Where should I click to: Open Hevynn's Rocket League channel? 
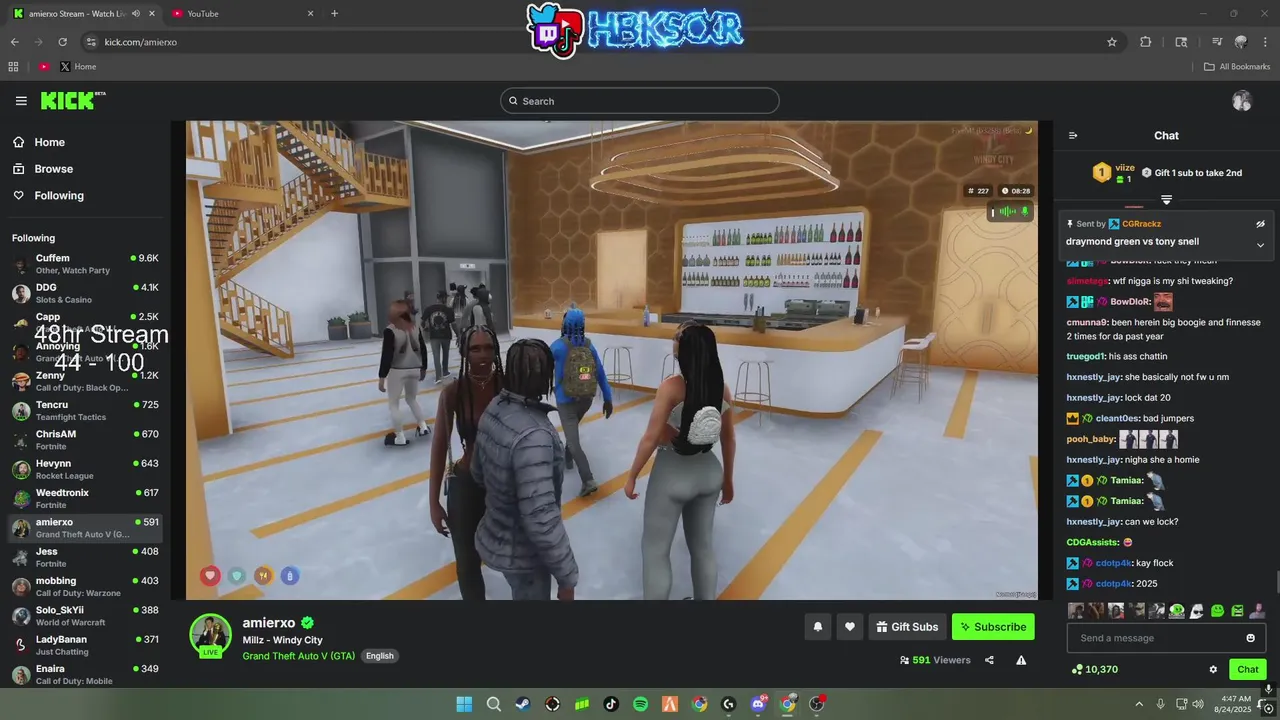point(86,469)
